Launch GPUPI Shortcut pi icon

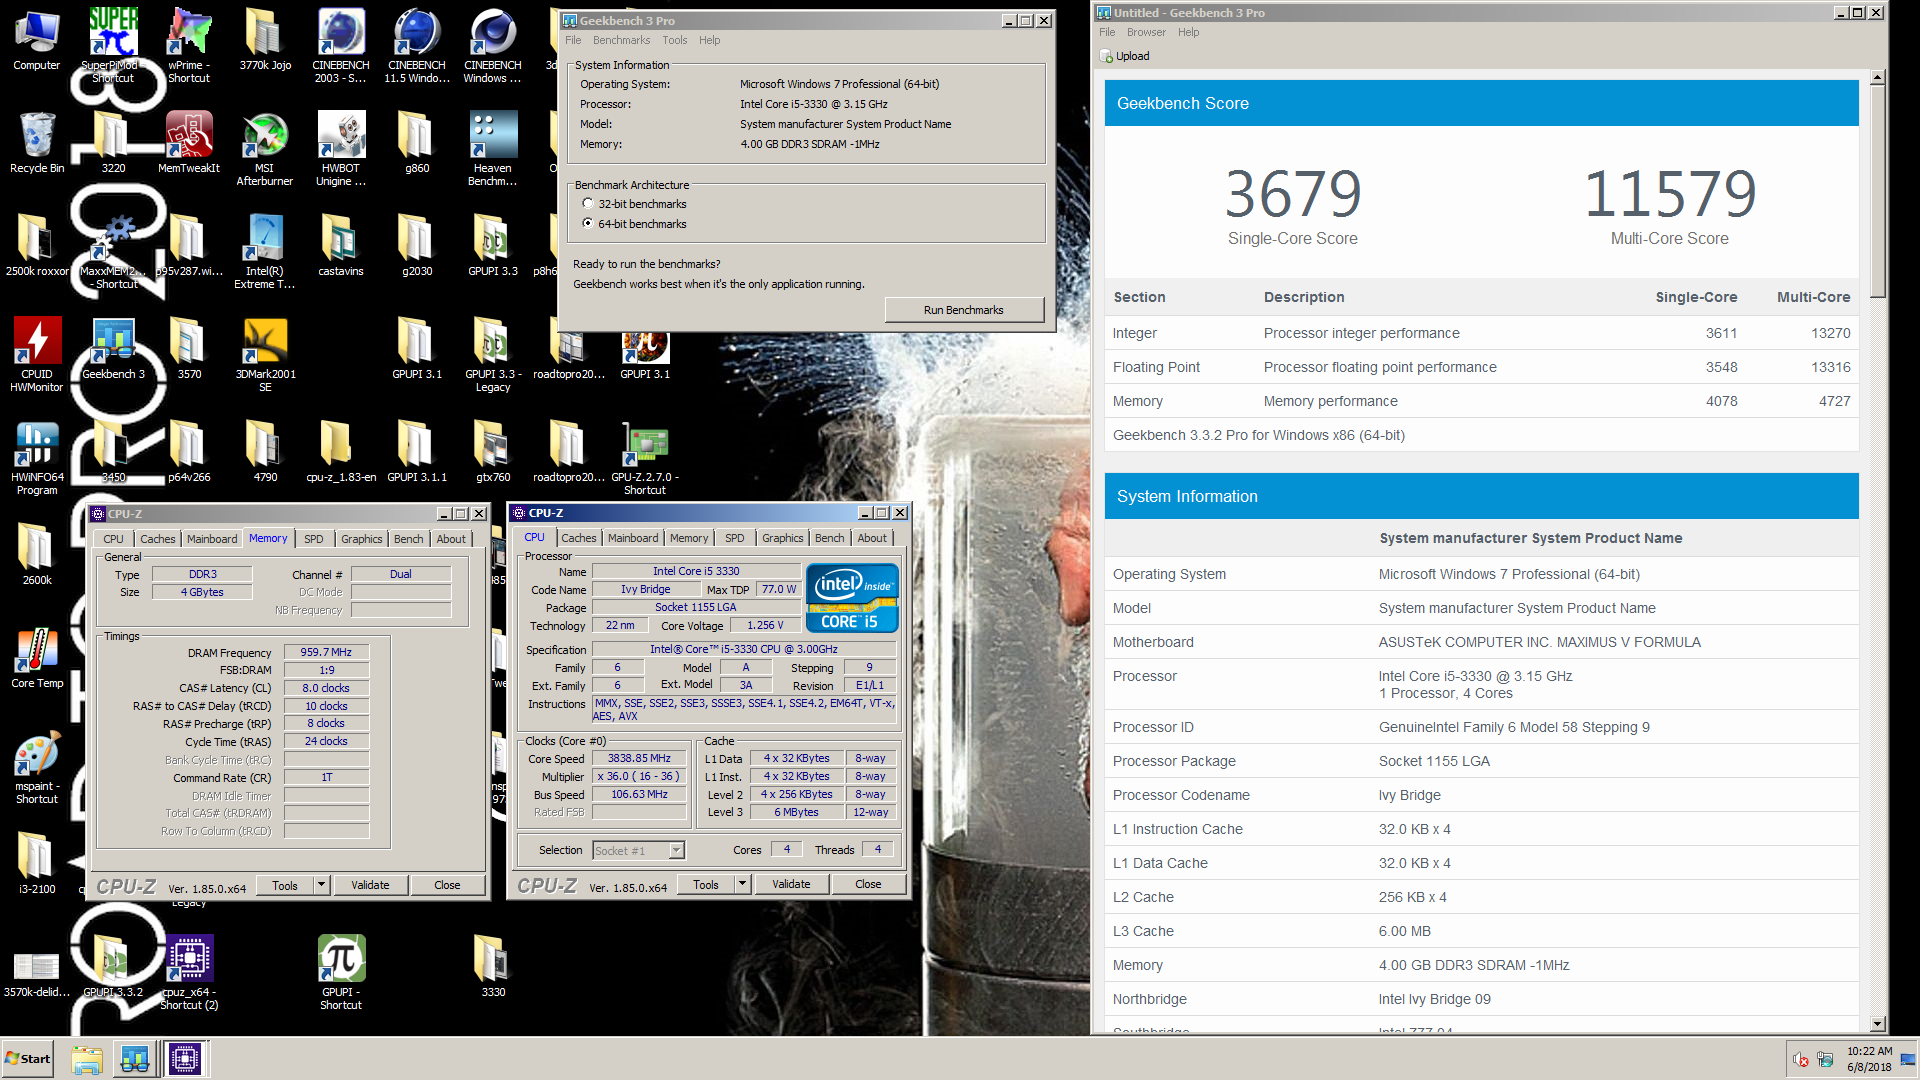point(341,972)
